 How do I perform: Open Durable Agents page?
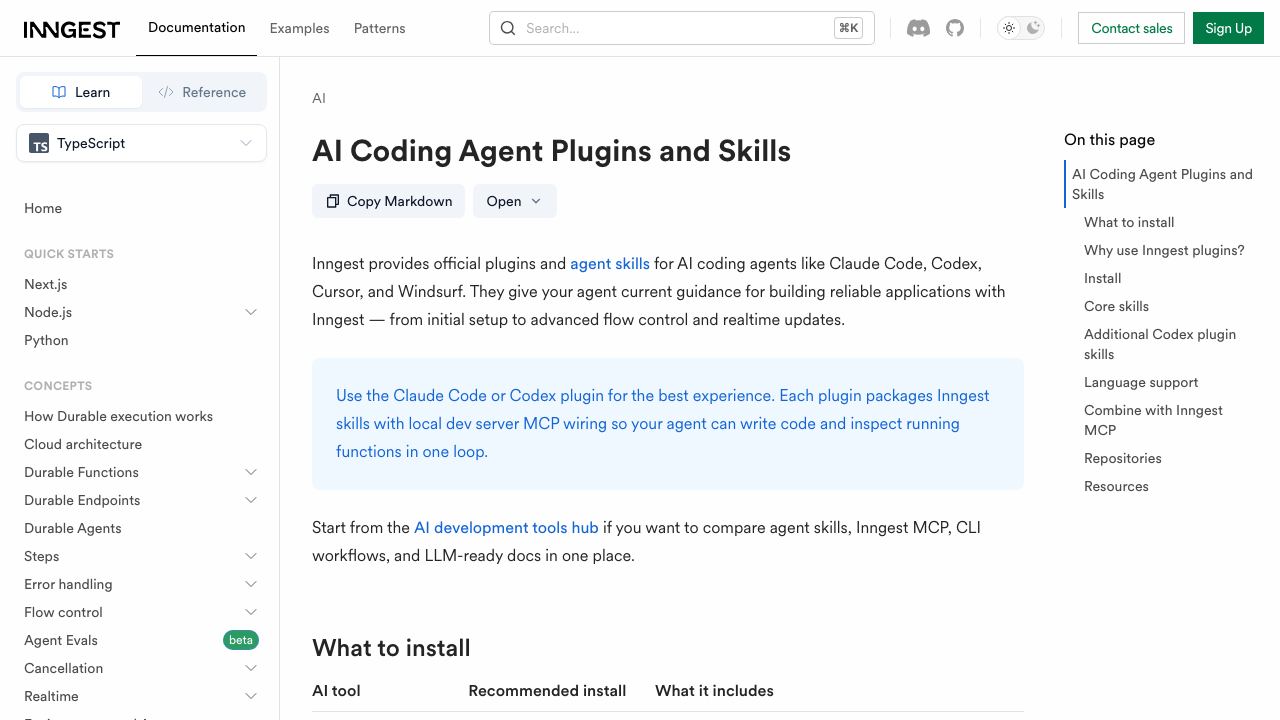tap(73, 528)
